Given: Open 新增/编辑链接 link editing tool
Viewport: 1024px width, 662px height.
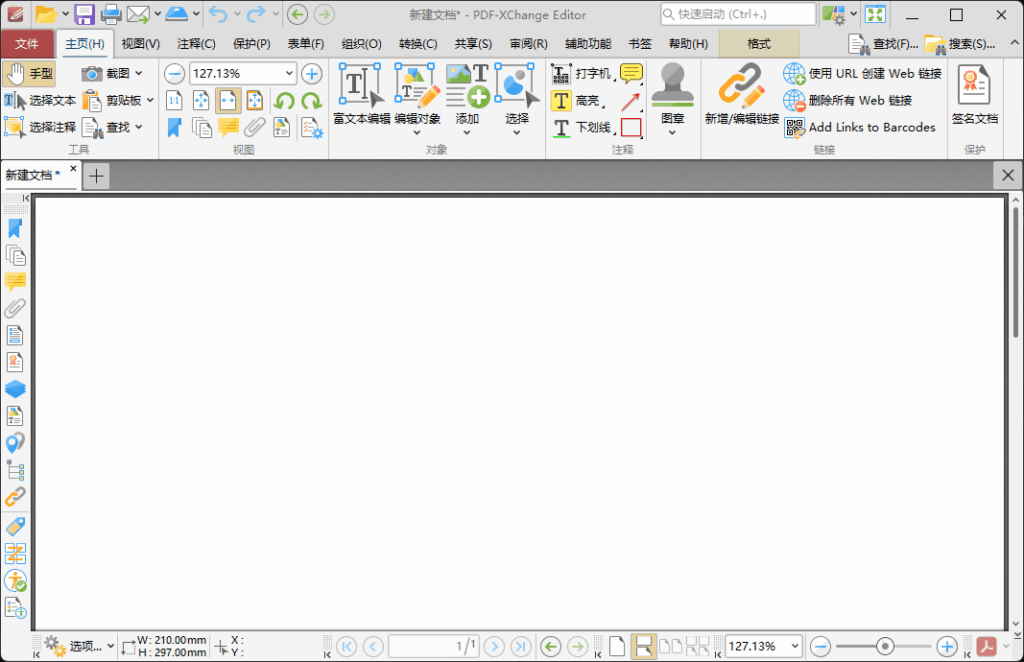Looking at the screenshot, I should click(742, 103).
